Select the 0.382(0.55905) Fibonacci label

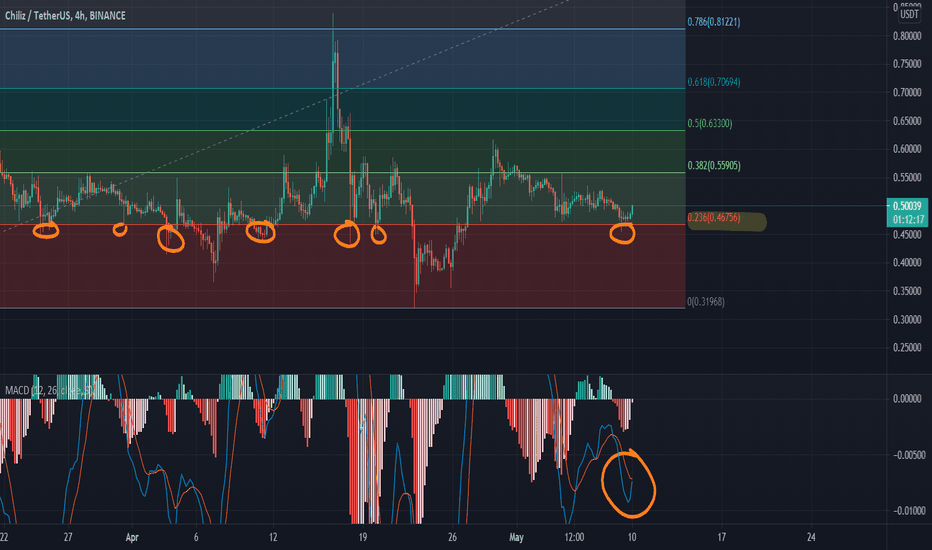(x=714, y=165)
